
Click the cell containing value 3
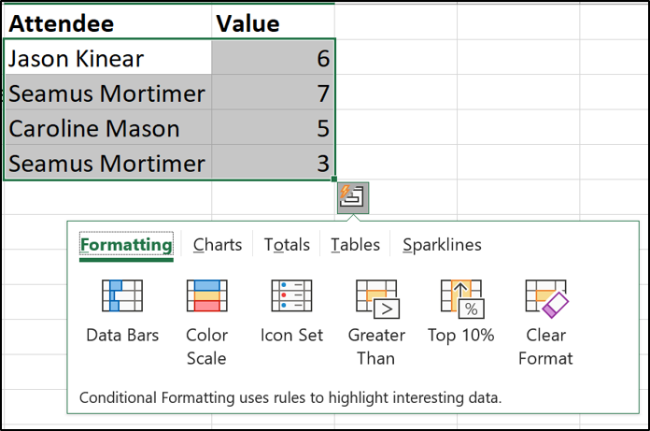[272, 163]
